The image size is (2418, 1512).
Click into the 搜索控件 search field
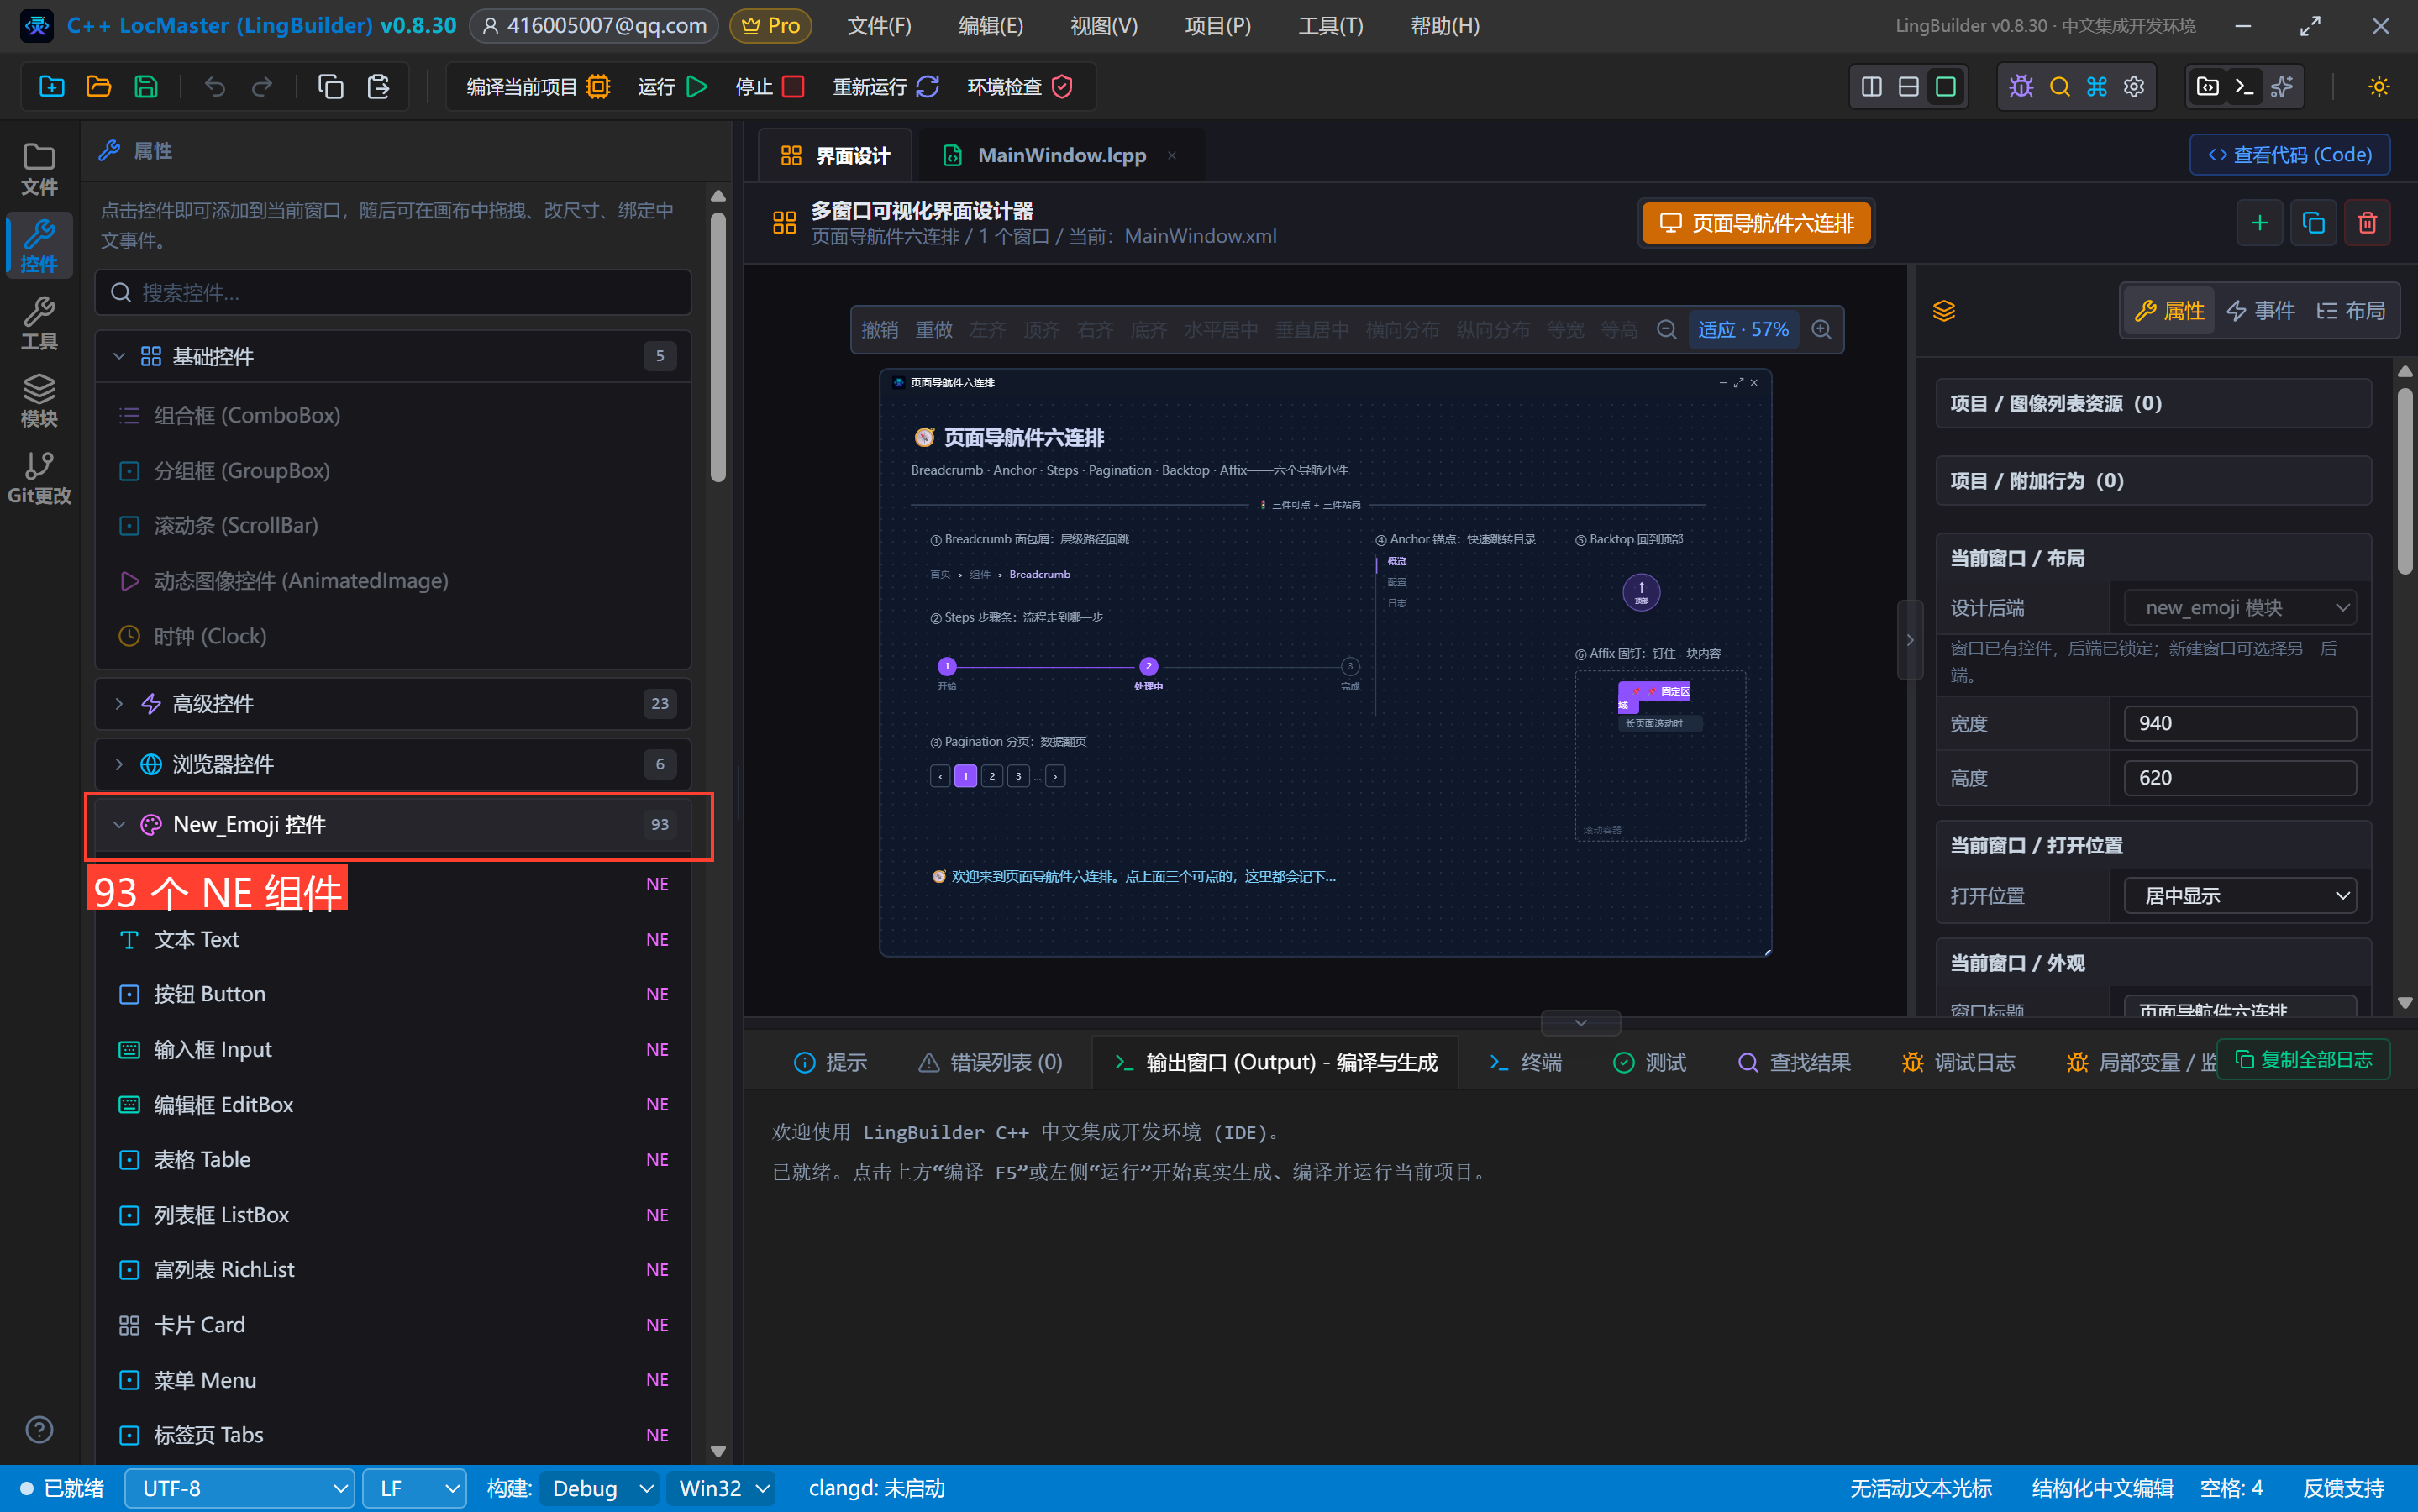393,292
